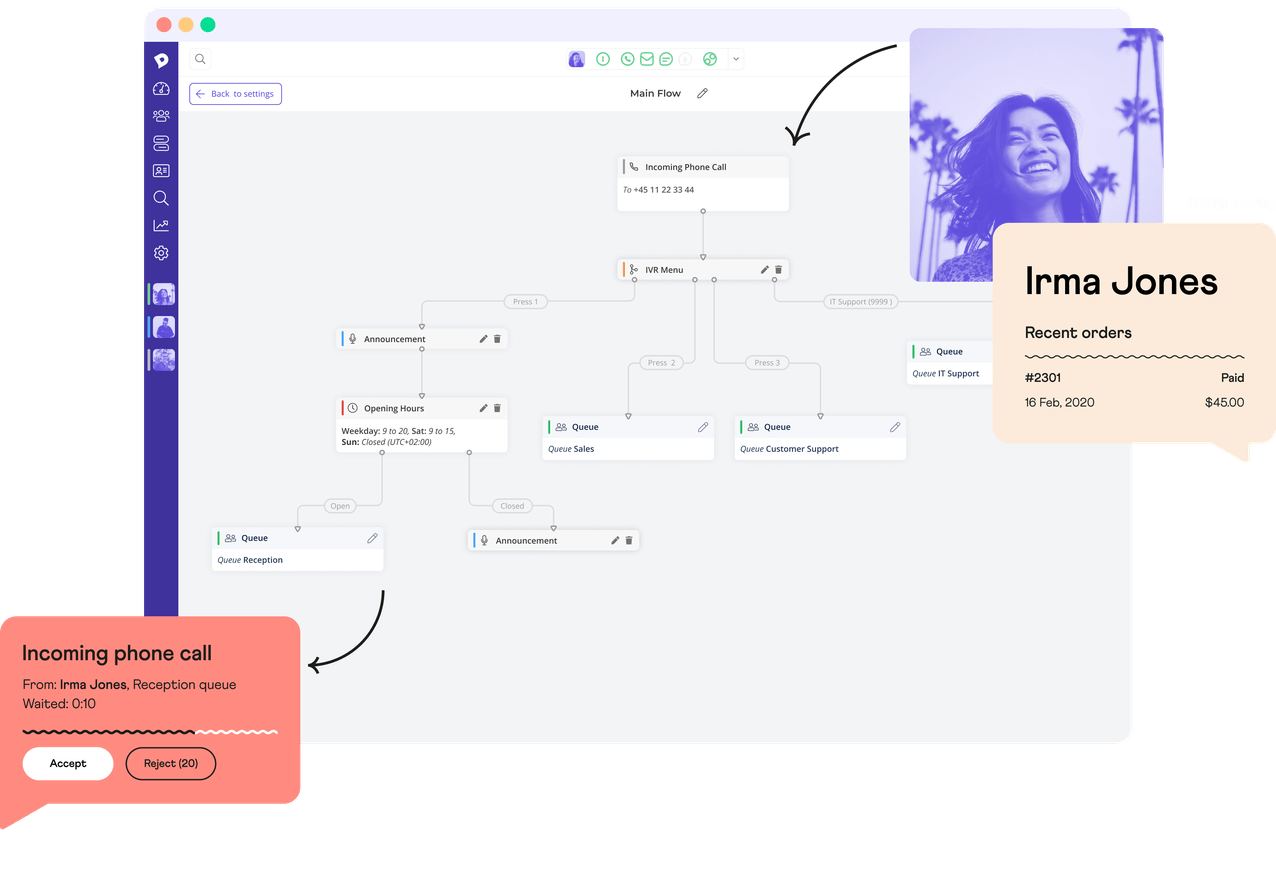Delete the IVR Menu node

(779, 270)
